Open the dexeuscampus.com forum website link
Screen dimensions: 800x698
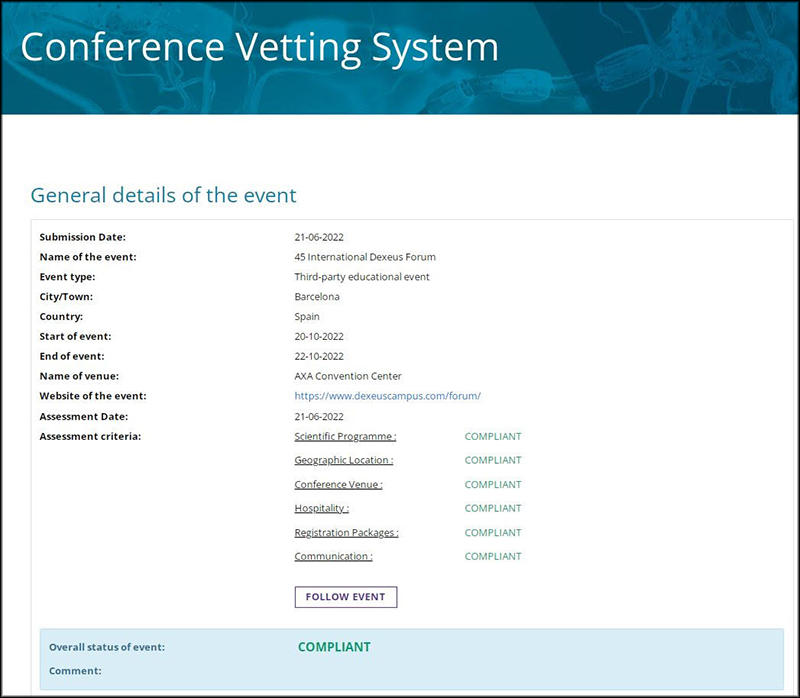387,396
